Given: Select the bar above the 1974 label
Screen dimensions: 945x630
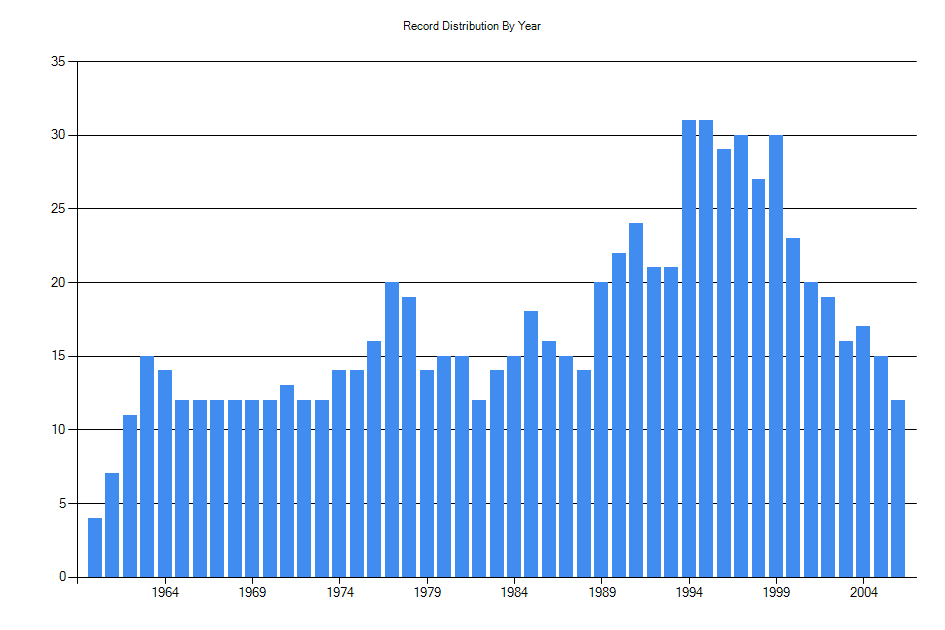Looking at the screenshot, I should coord(338,470).
